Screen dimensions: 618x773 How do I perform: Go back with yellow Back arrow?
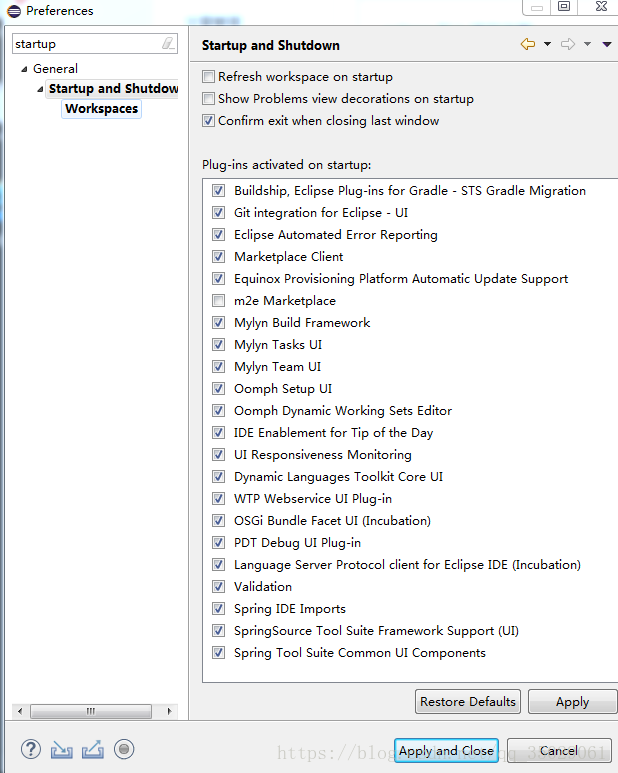pos(528,44)
